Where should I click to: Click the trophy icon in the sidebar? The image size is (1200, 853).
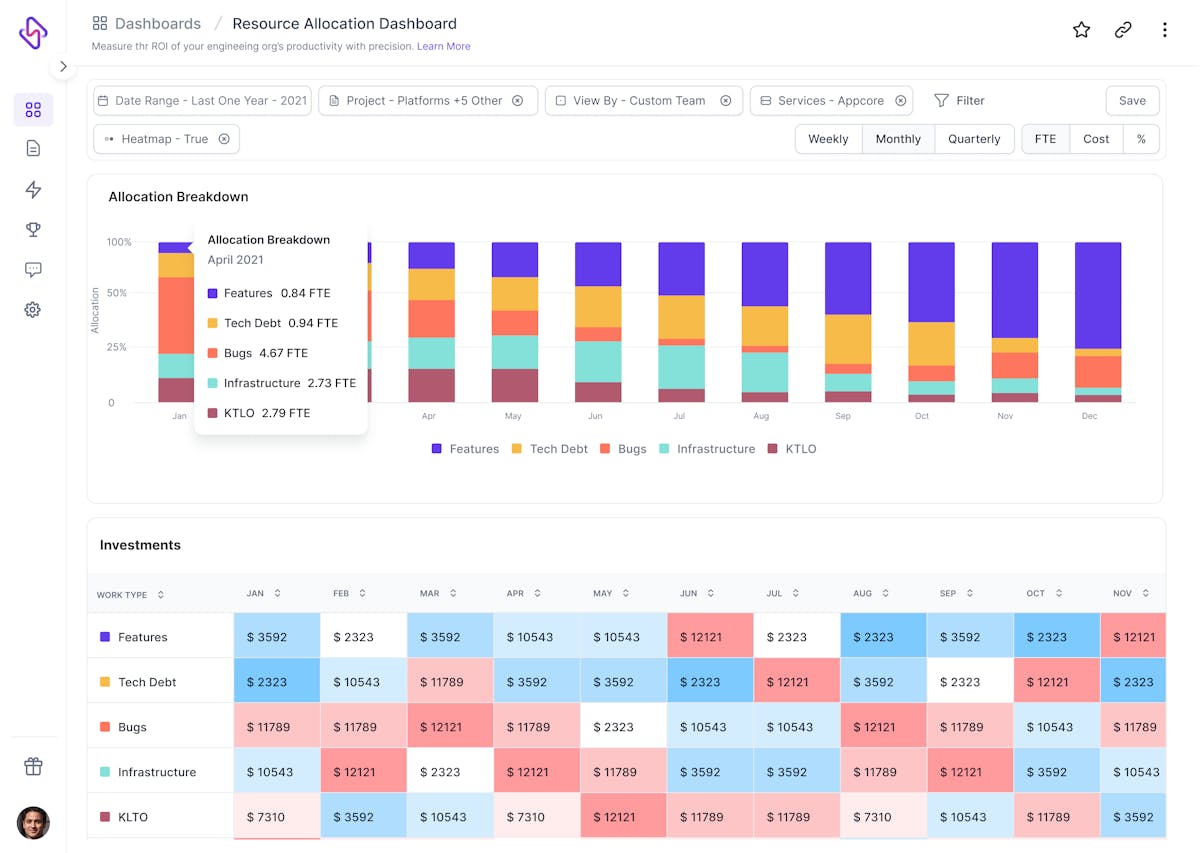pyautogui.click(x=33, y=229)
